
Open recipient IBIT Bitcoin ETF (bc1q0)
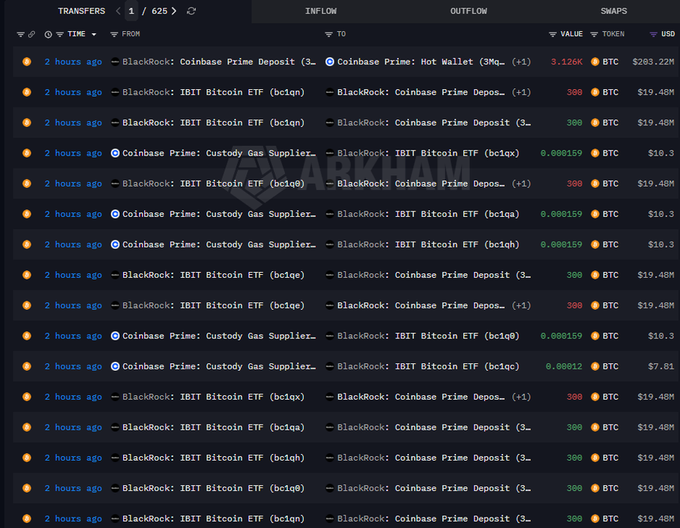tap(428, 336)
